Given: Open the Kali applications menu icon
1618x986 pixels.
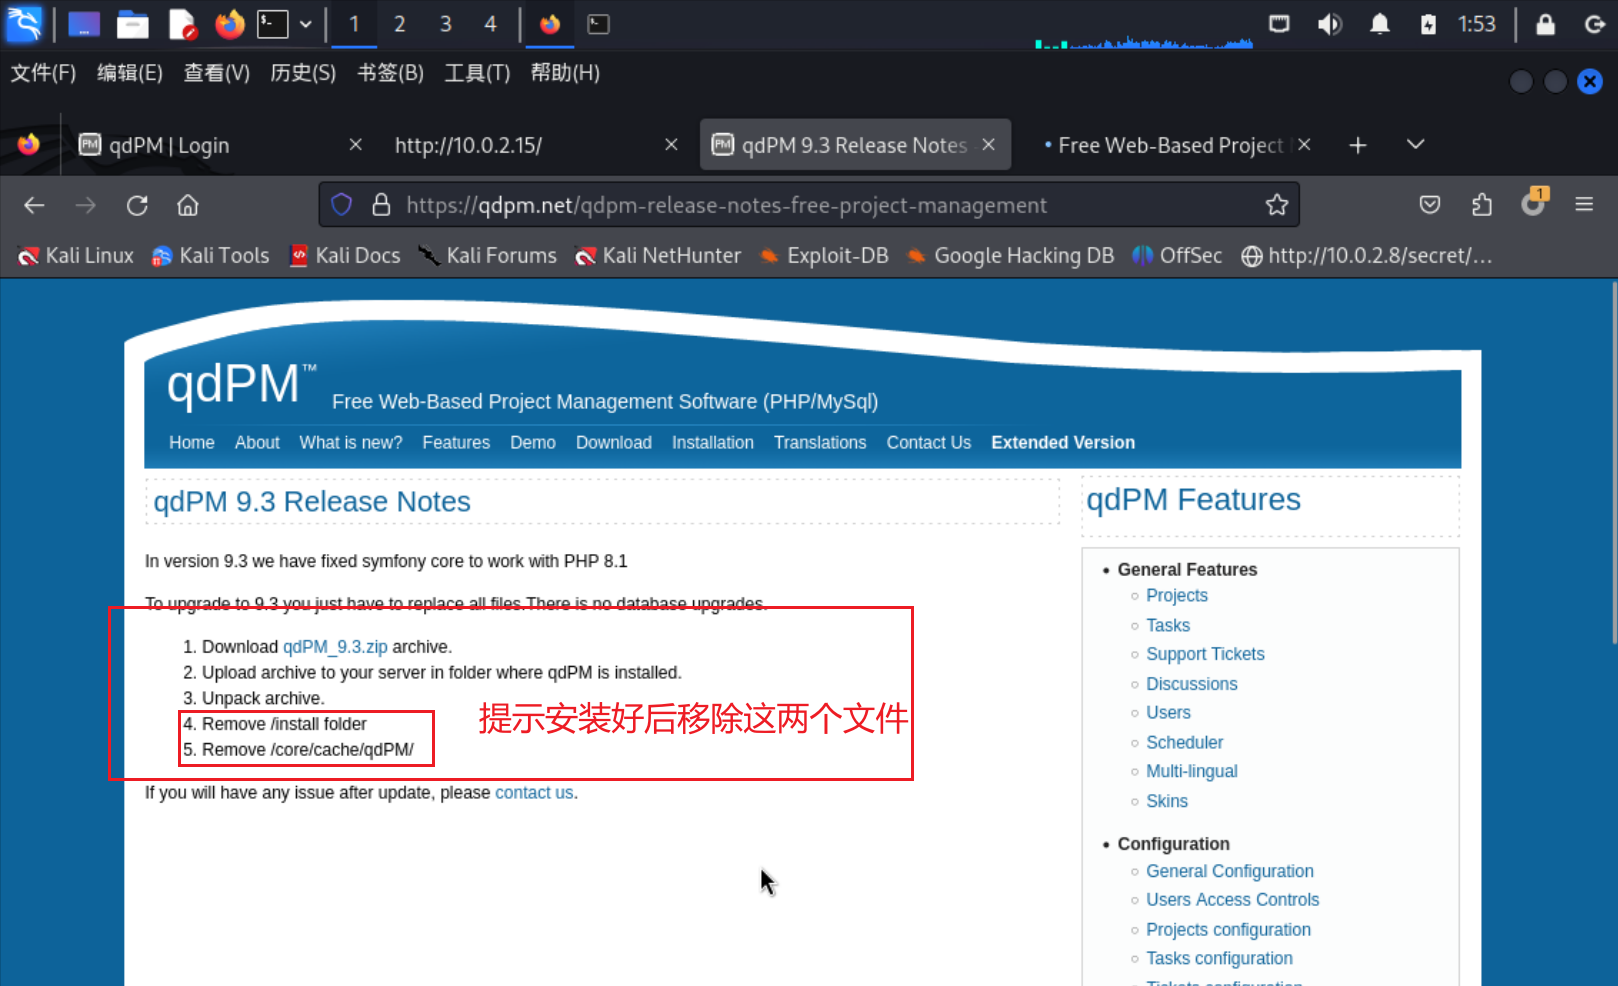Looking at the screenshot, I should (x=24, y=24).
